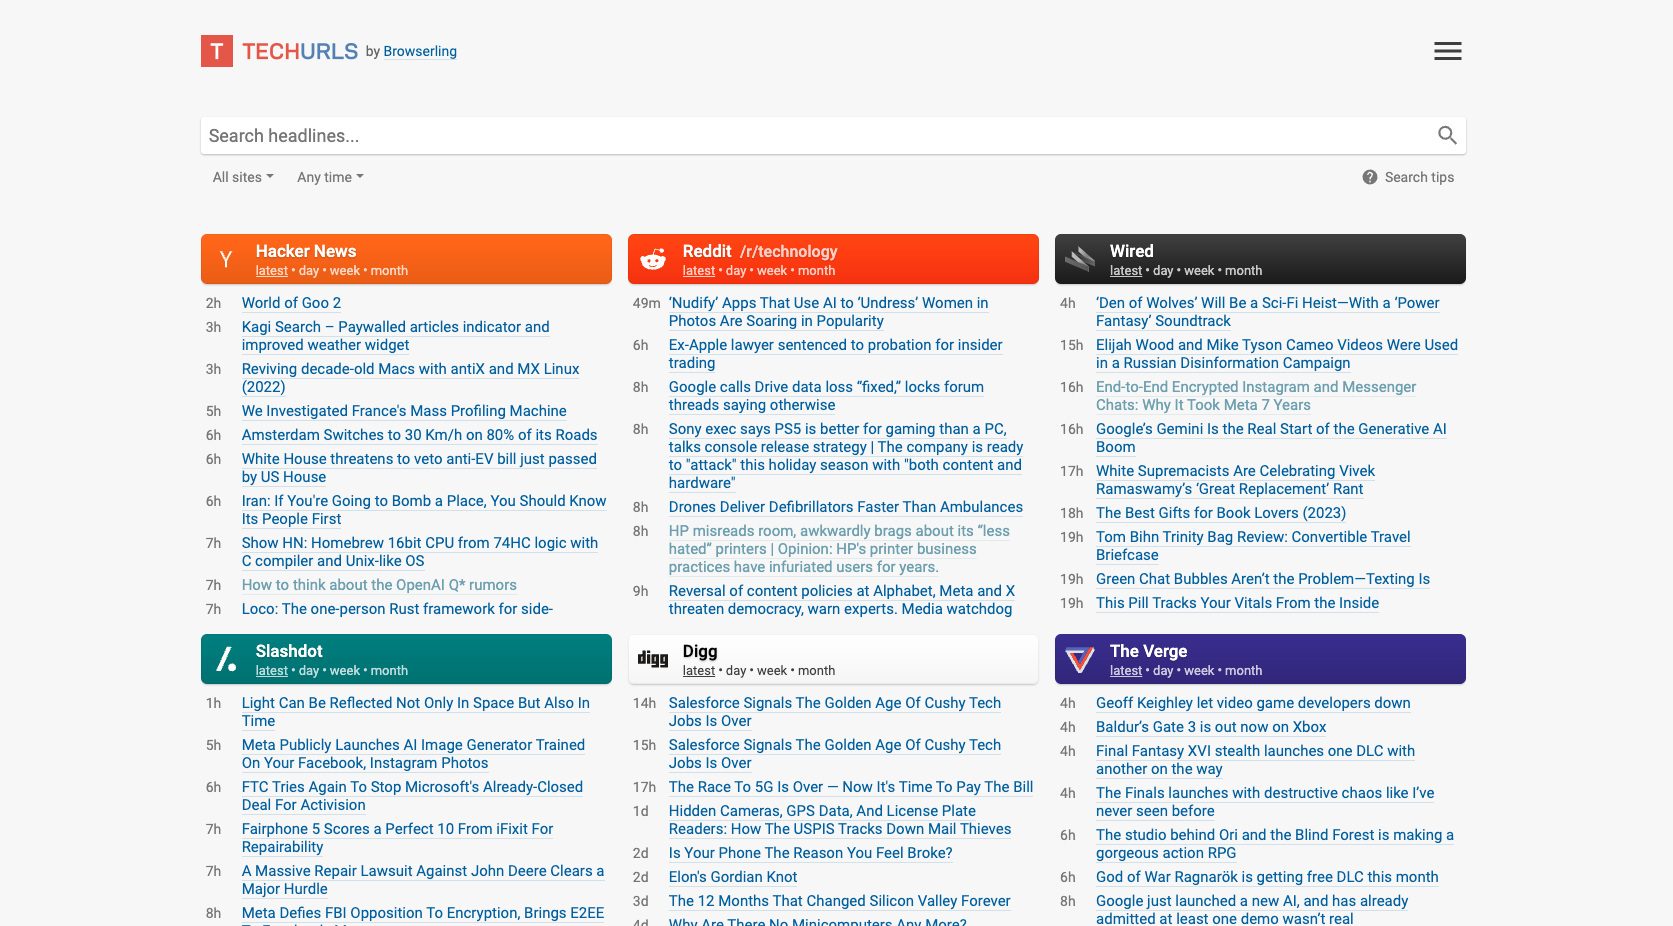Viewport: 1673px width, 926px height.
Task: Select Hacker News week tab
Action: click(345, 271)
